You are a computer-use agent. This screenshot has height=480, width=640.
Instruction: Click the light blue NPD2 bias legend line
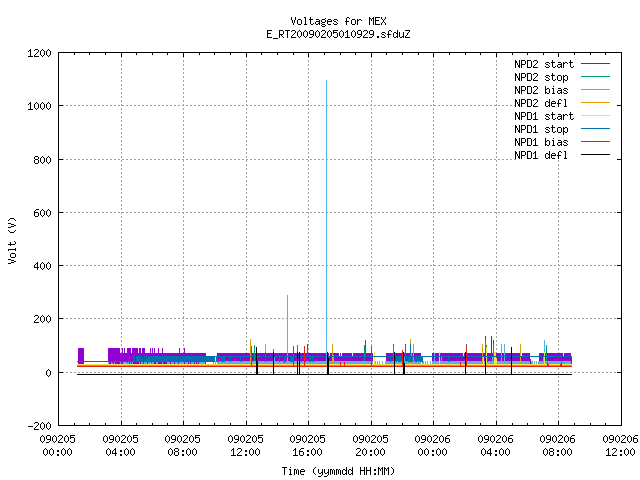click(x=595, y=90)
